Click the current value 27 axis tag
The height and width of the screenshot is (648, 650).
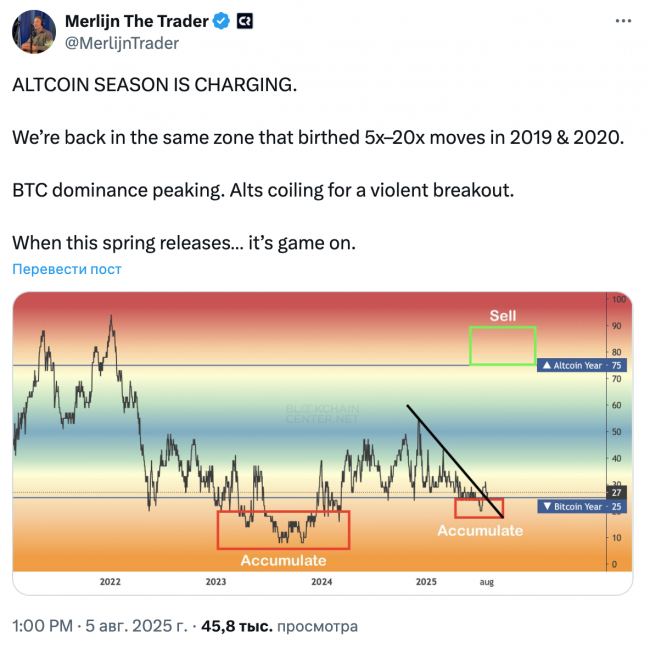(x=616, y=493)
